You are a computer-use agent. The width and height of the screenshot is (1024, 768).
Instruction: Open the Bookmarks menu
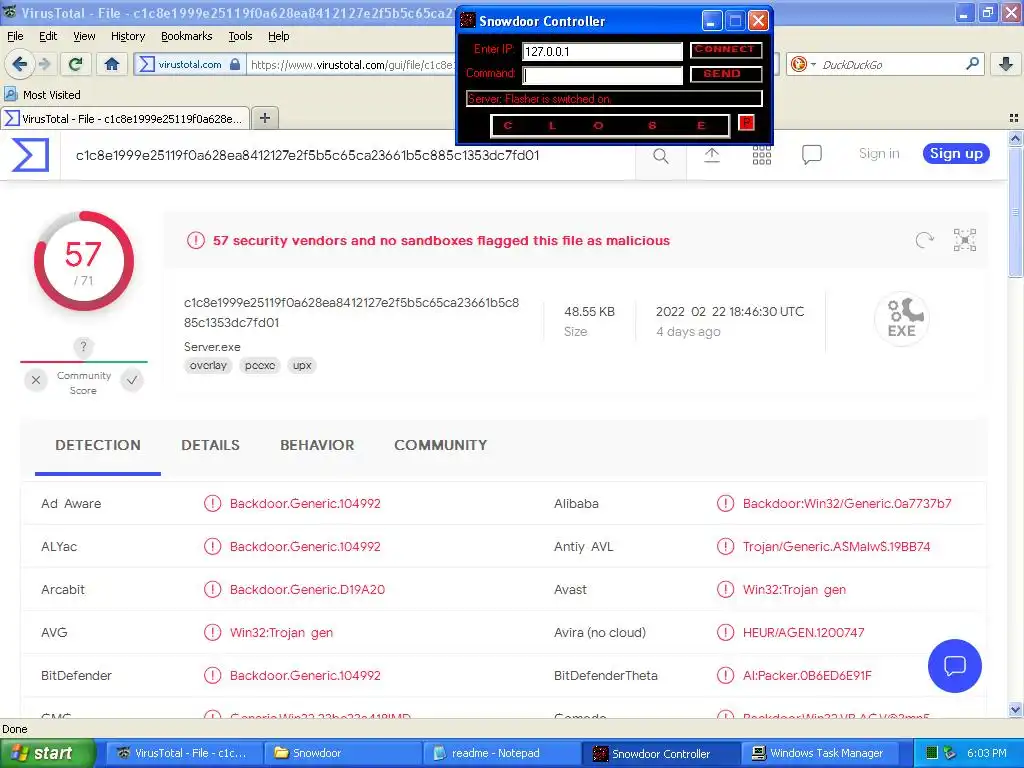[x=186, y=36]
